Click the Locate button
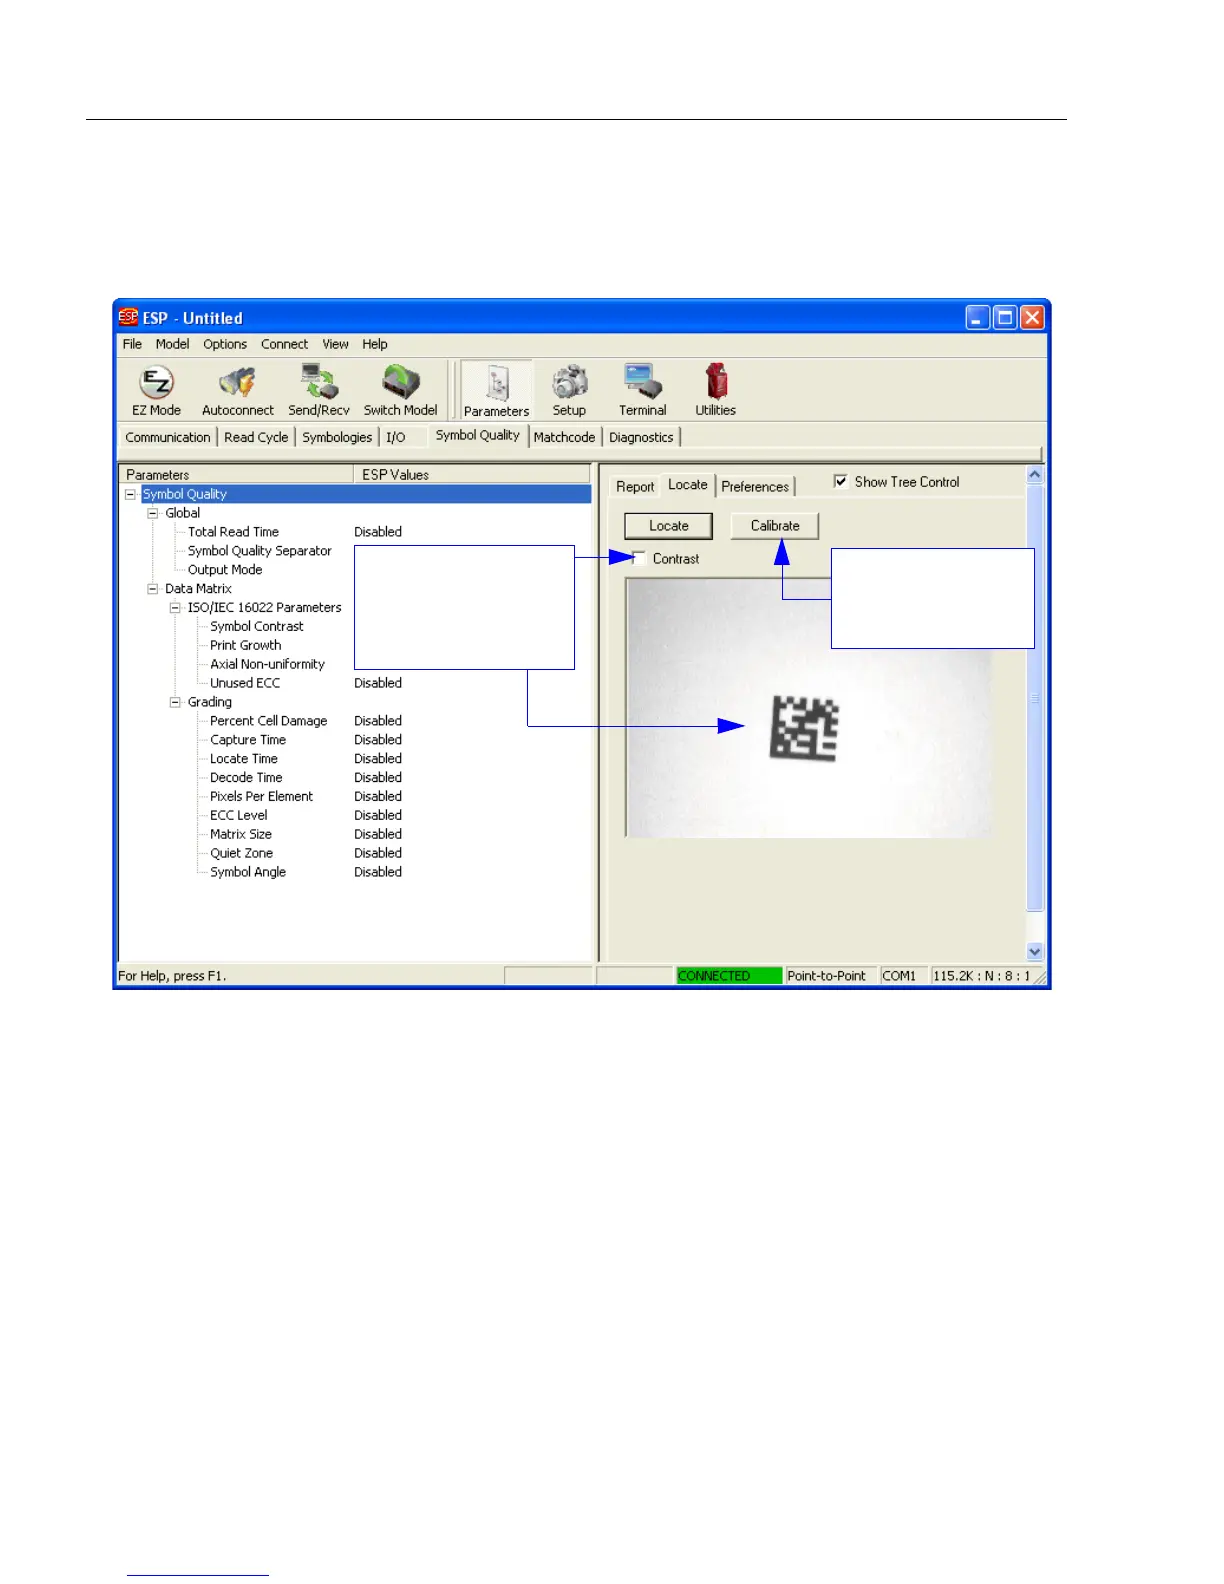The image size is (1224, 1584). pyautogui.click(x=669, y=526)
